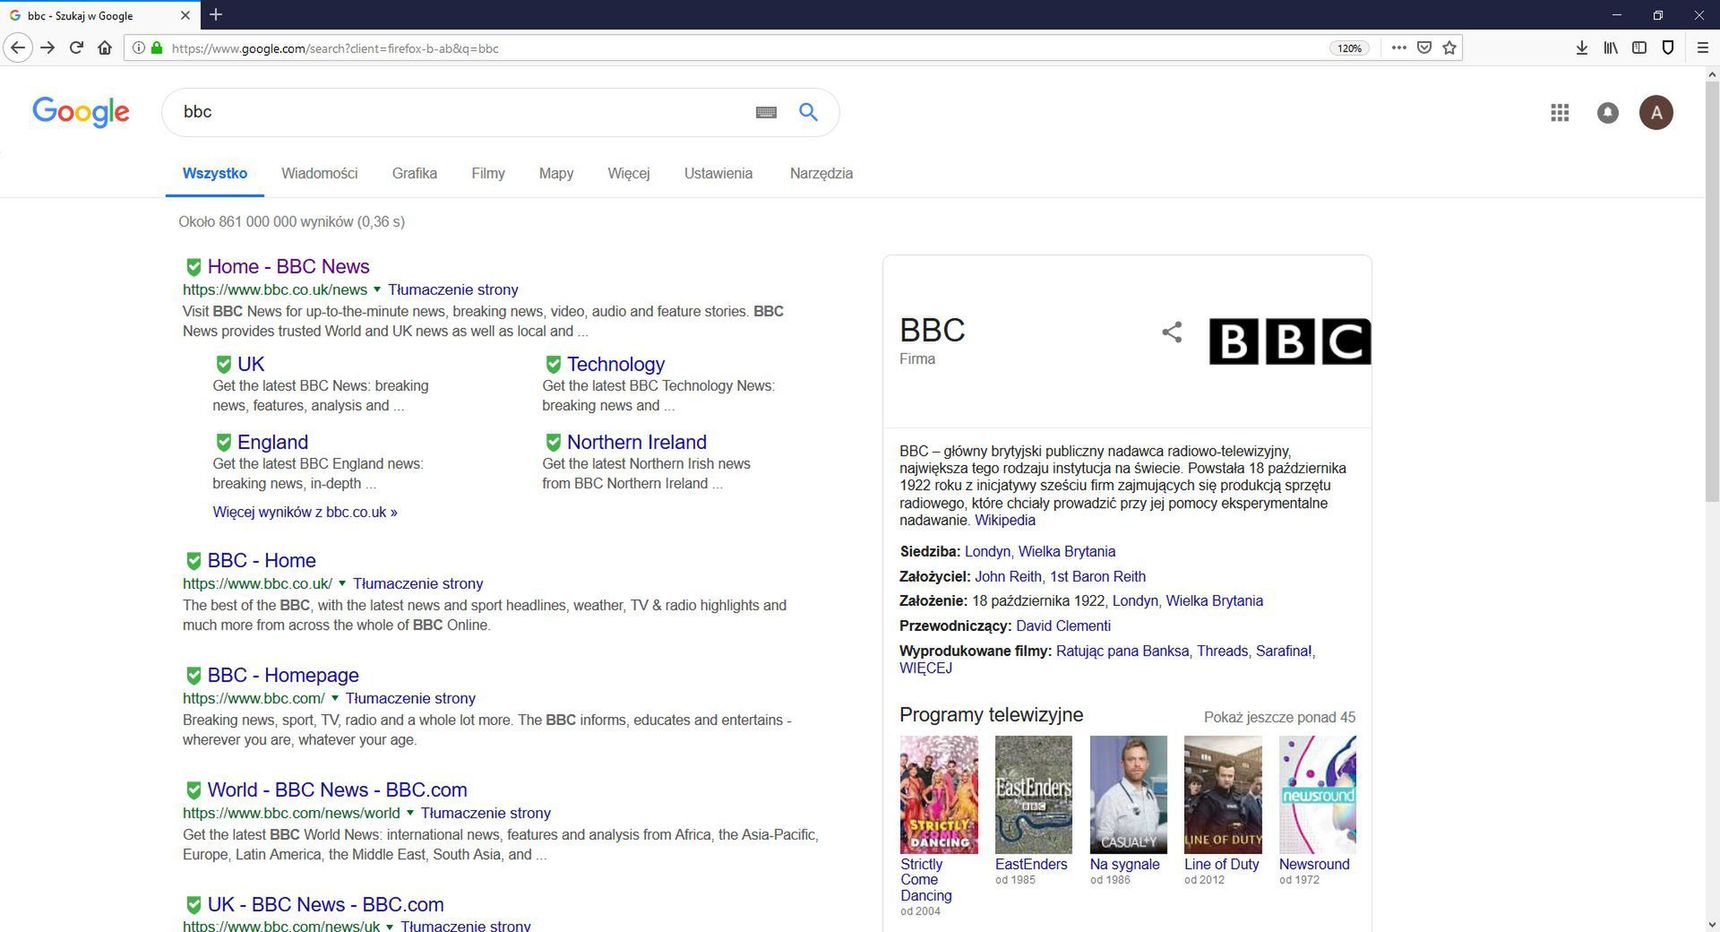Viewport: 1720px width, 932px height.
Task: Open the Firefox hamburger menu
Action: pos(1703,48)
